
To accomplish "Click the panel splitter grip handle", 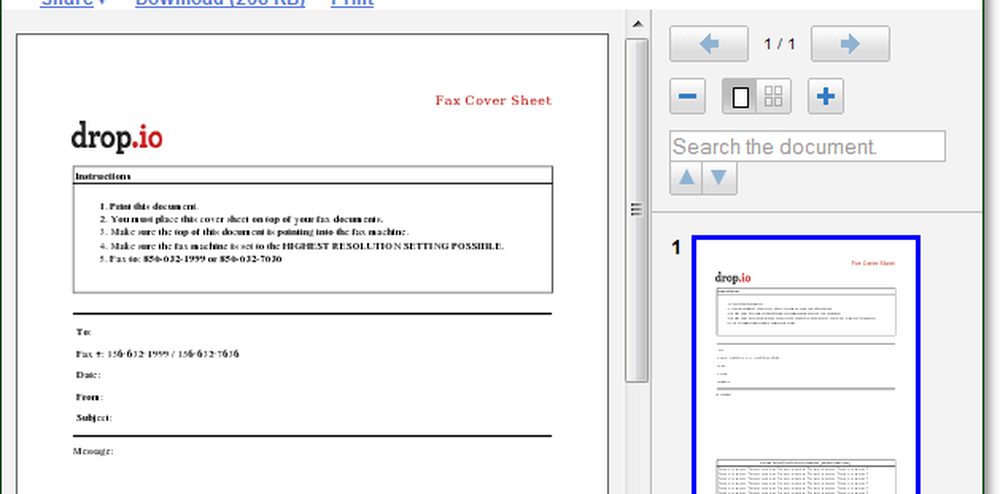I will [x=634, y=209].
